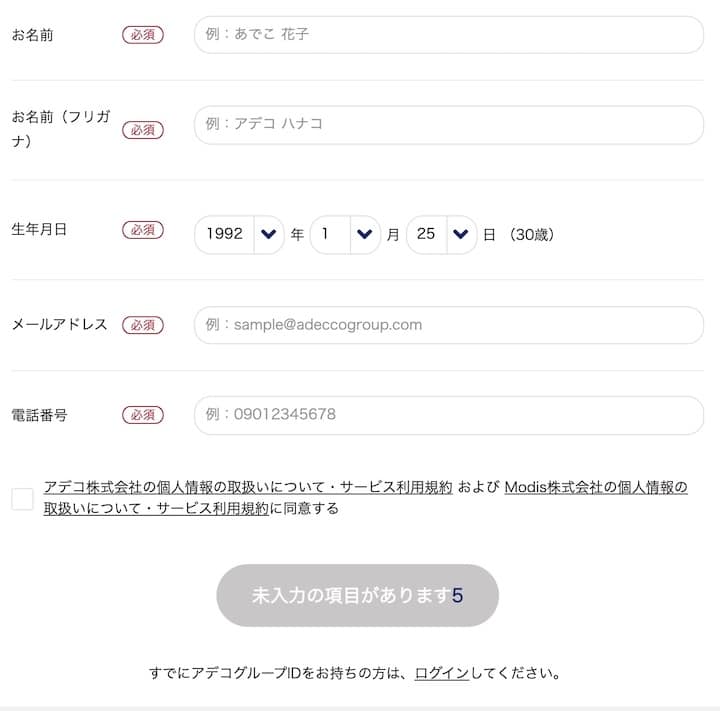Image resolution: width=720 pixels, height=711 pixels.
Task: Click the 必須 badge beside お名前
Action: pyautogui.click(x=143, y=35)
